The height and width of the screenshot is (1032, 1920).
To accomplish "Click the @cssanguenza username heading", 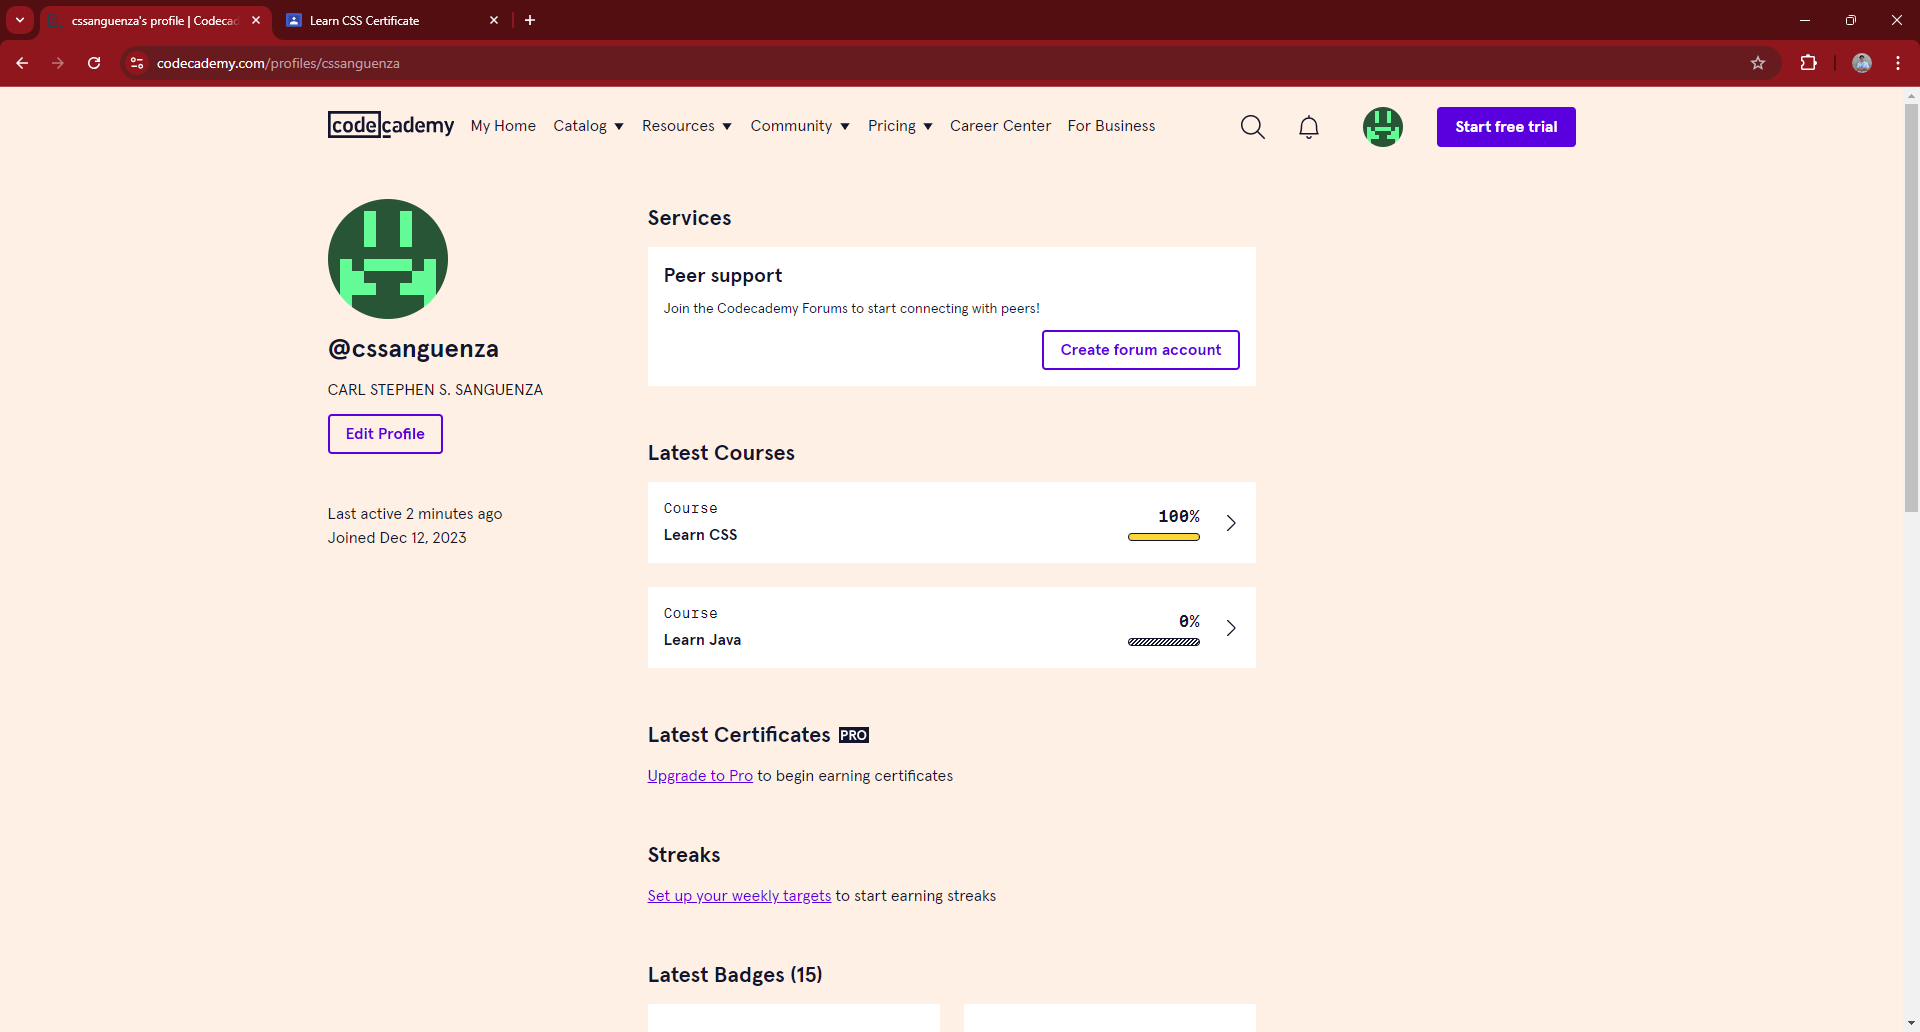I will coord(413,349).
